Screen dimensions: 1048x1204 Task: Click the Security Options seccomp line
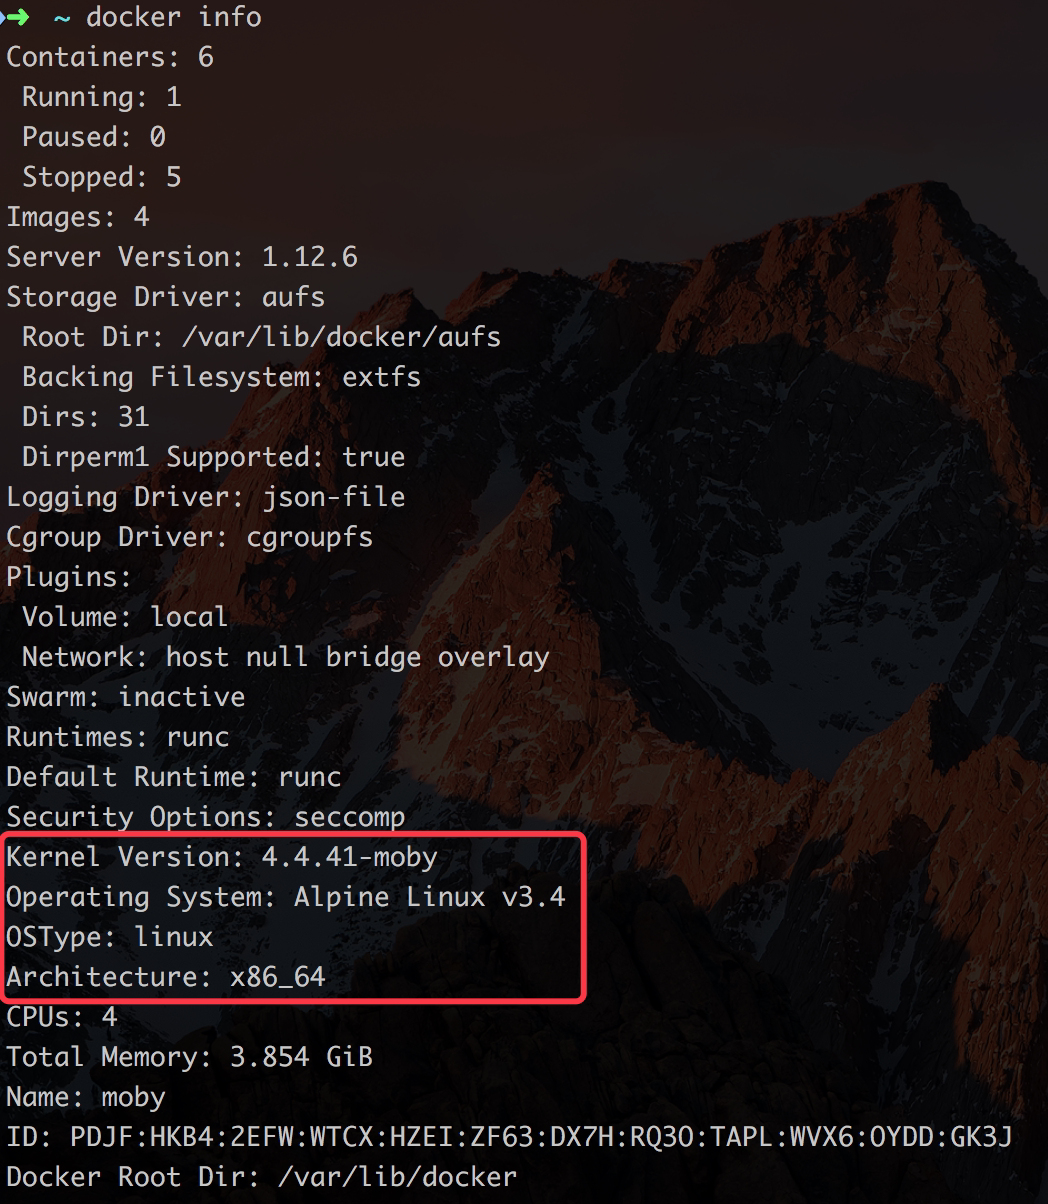206,817
